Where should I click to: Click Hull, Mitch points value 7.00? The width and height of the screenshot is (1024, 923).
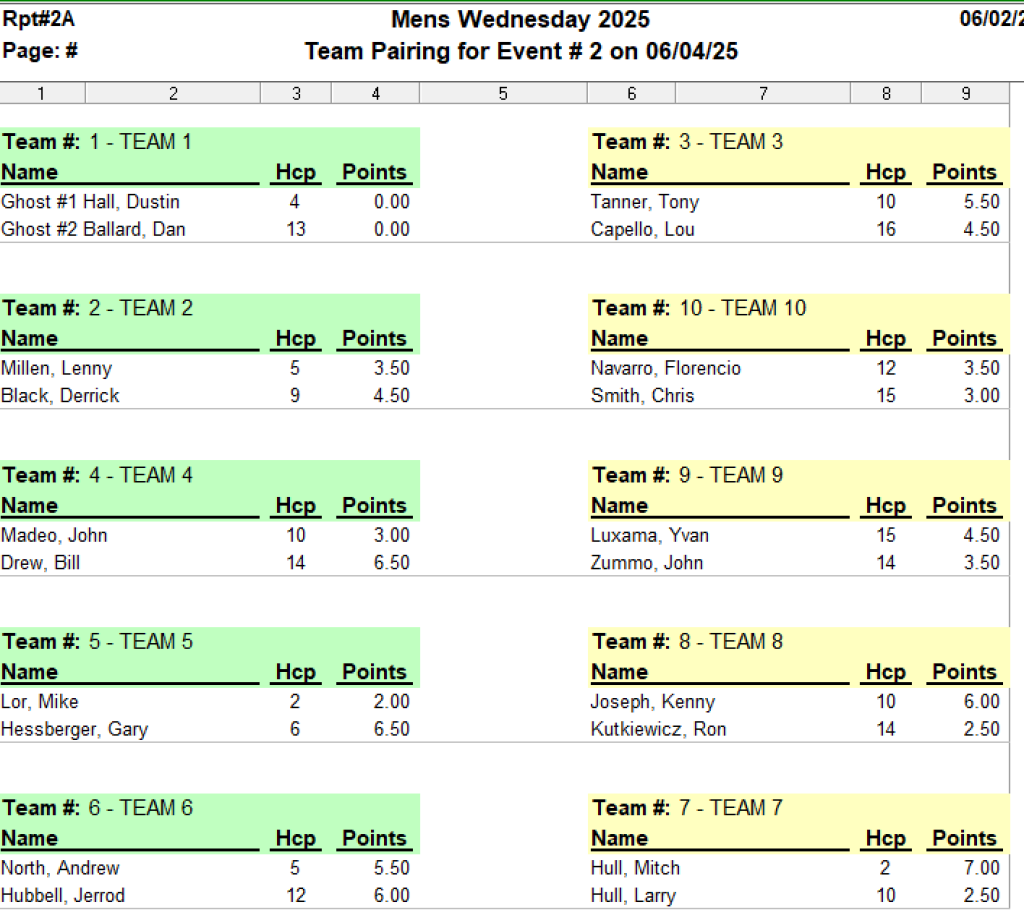coord(982,867)
